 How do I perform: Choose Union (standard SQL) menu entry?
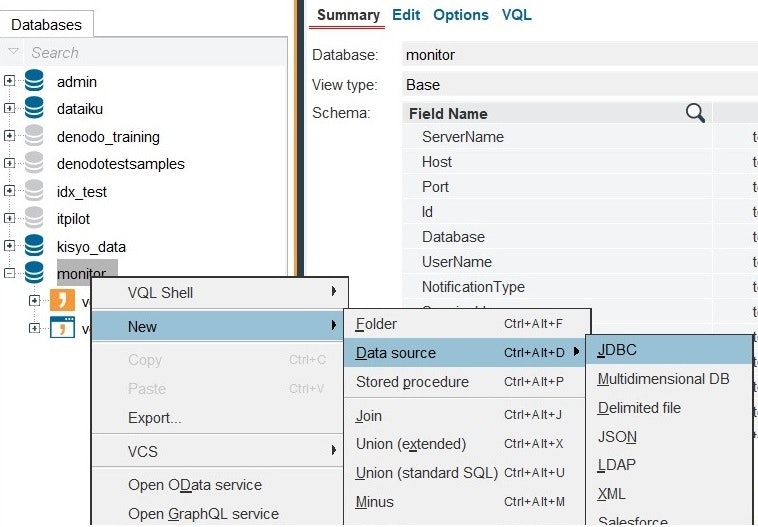(465, 472)
